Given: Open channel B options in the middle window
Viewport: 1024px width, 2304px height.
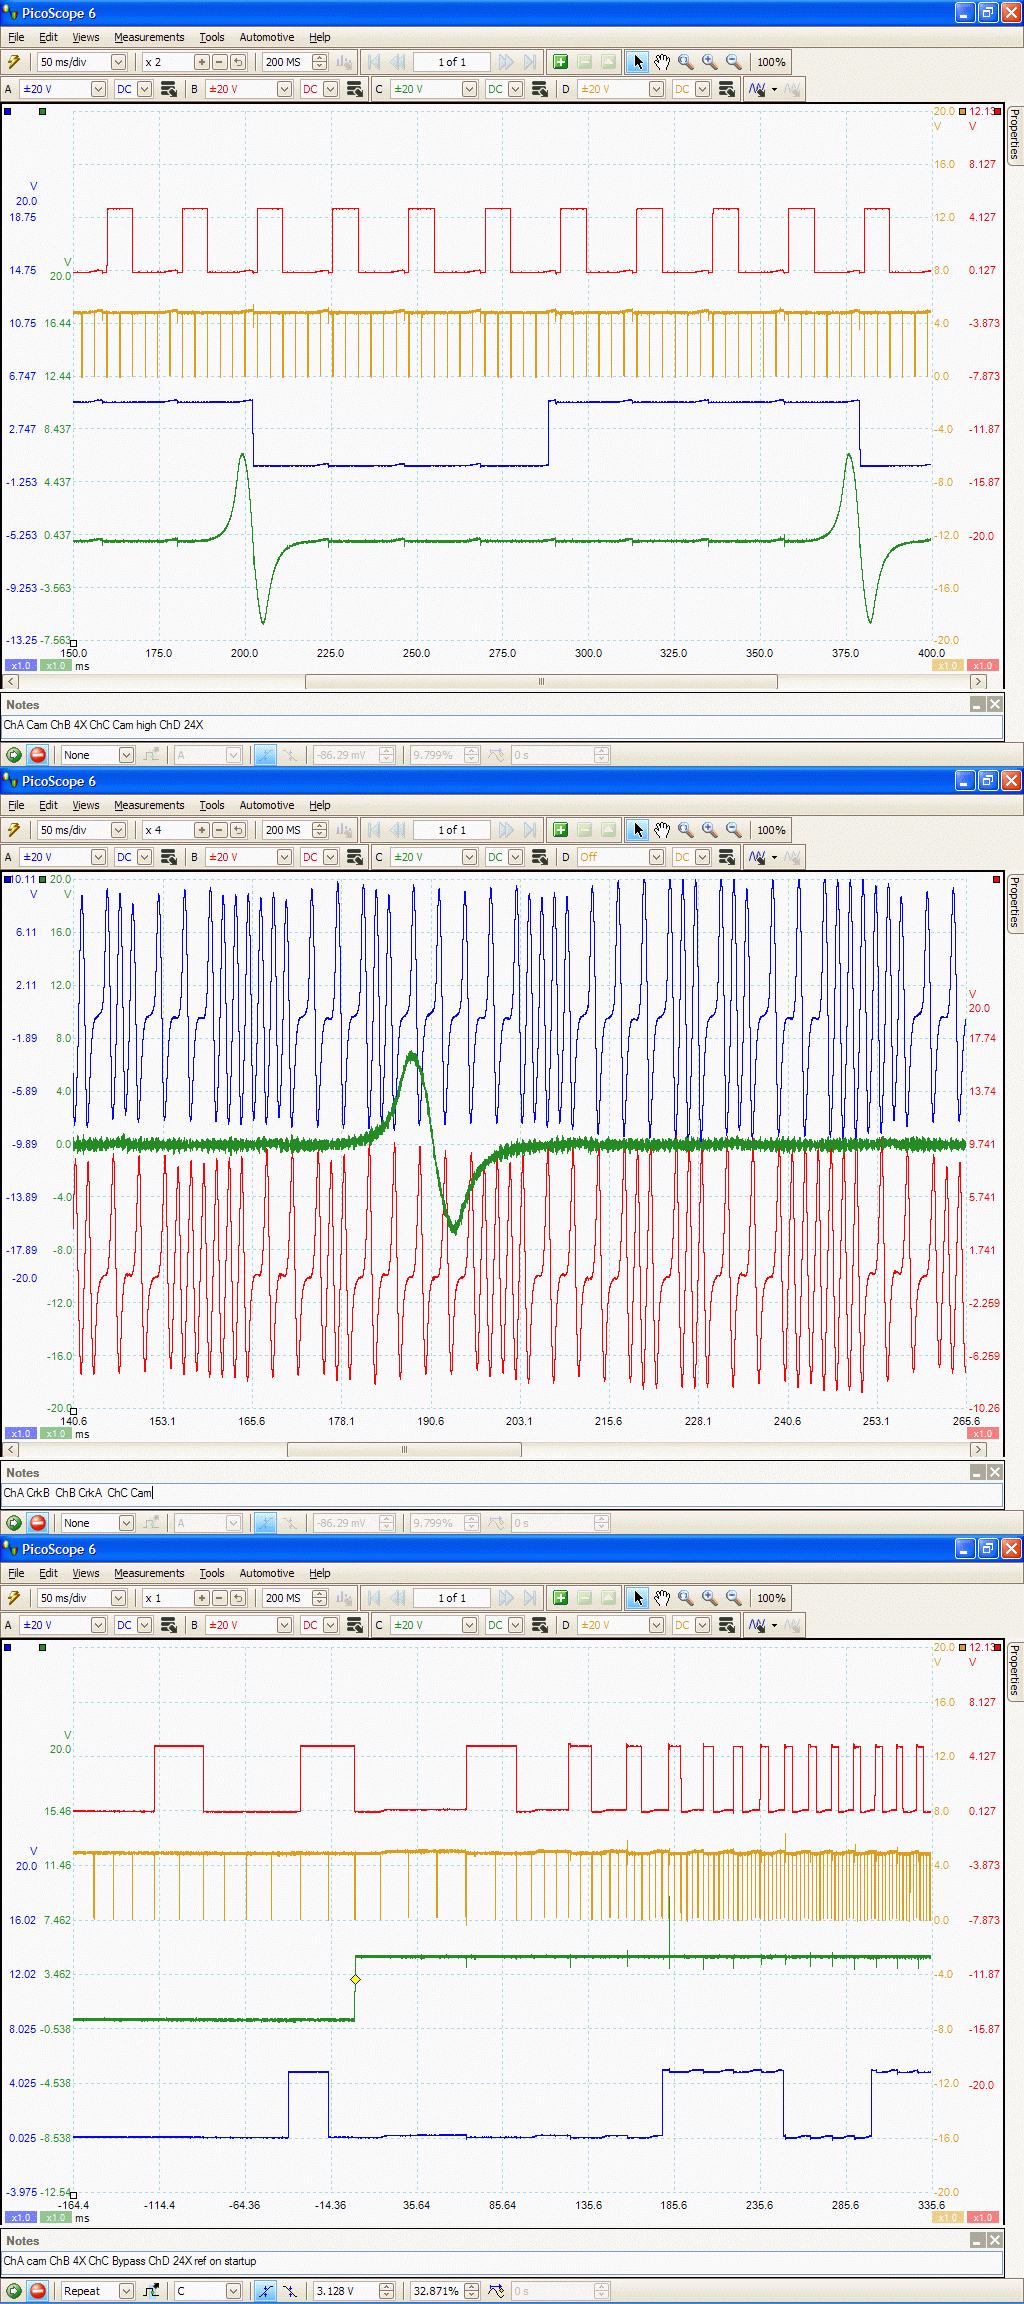Looking at the screenshot, I should (354, 857).
